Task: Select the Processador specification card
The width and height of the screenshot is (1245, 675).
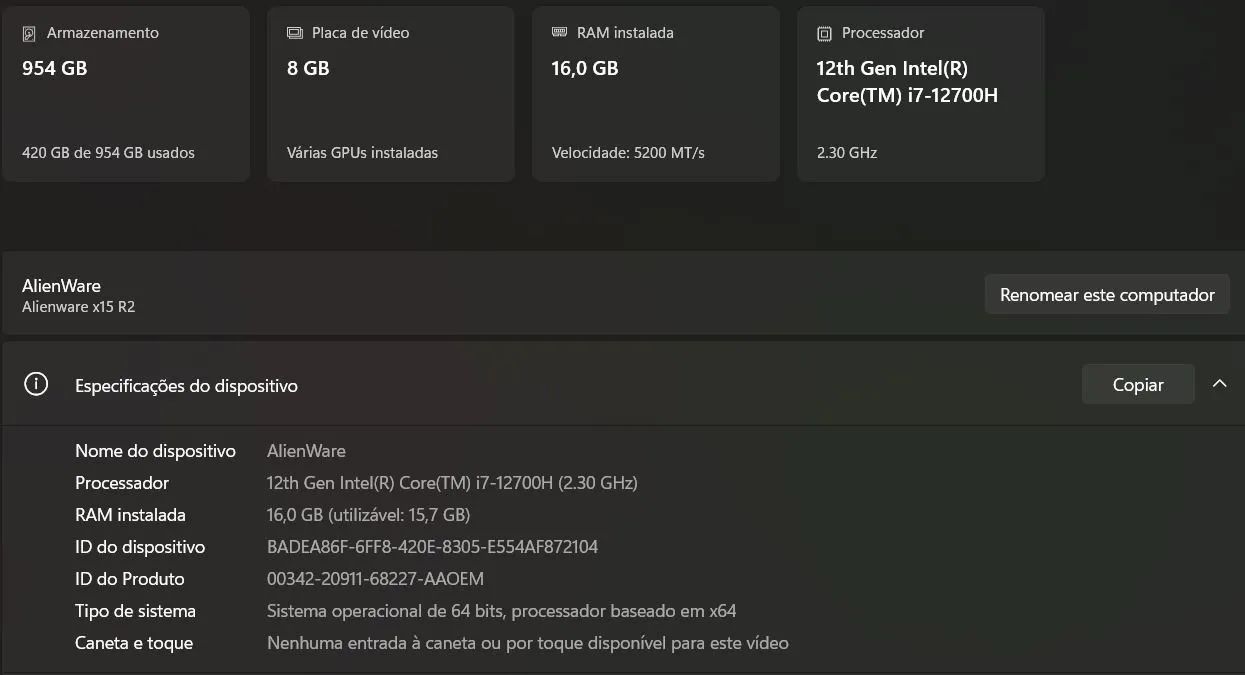Action: tap(920, 93)
